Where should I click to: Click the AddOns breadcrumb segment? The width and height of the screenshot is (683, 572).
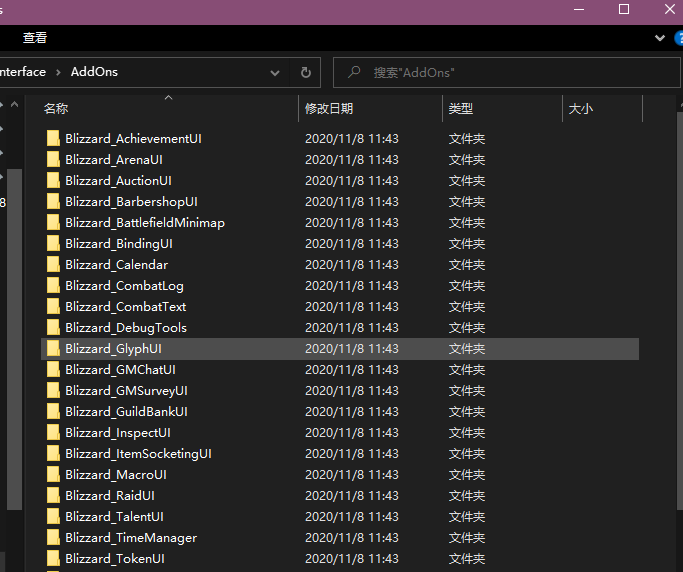coord(94,72)
